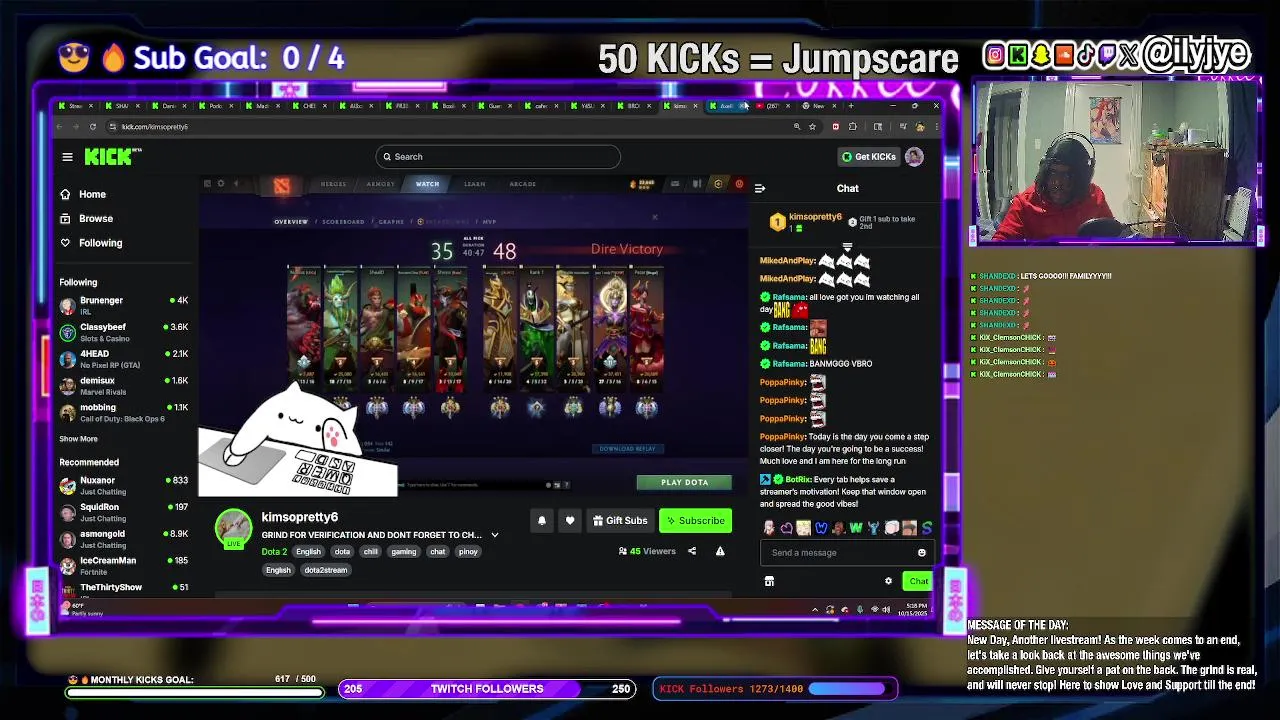Image resolution: width=1280 pixels, height=720 pixels.
Task: Open chat settings gear icon
Action: pos(888,581)
